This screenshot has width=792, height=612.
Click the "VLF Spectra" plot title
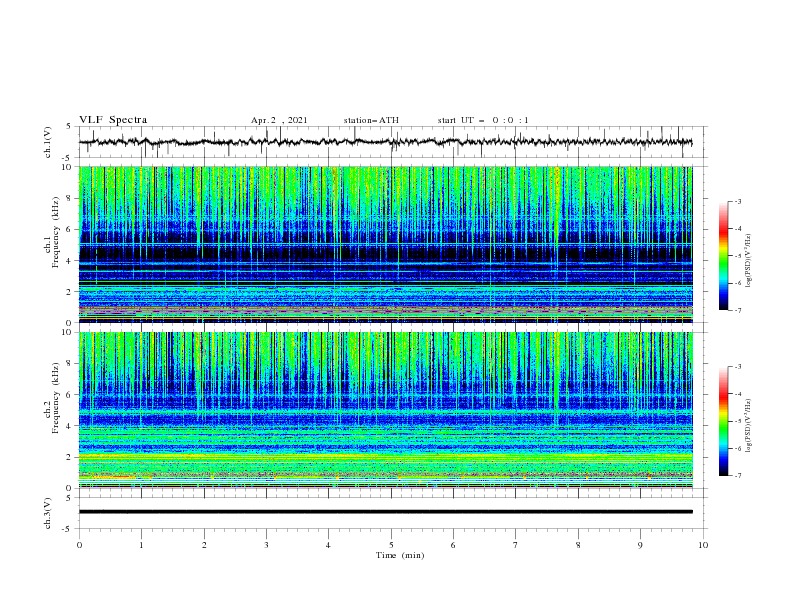113,120
